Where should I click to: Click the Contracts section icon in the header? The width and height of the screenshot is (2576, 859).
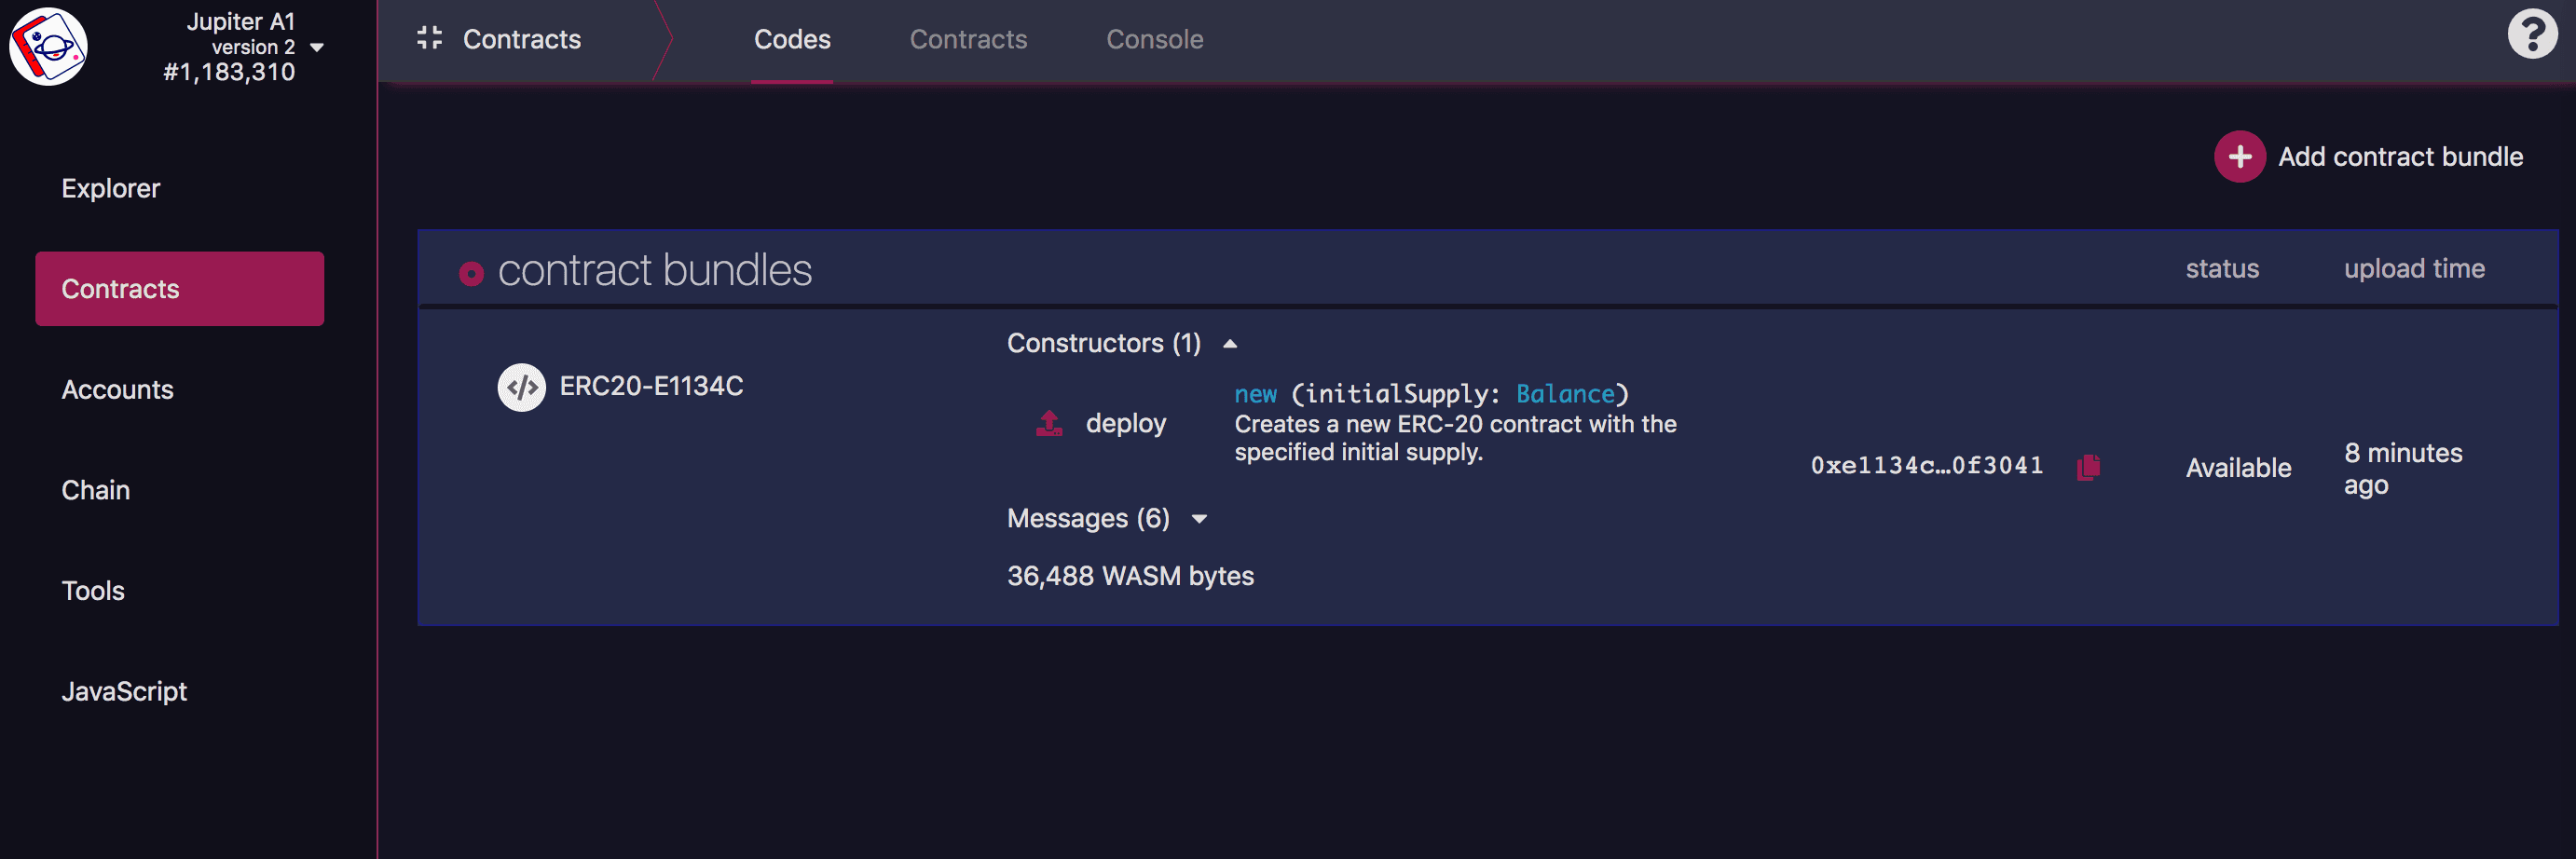(429, 38)
